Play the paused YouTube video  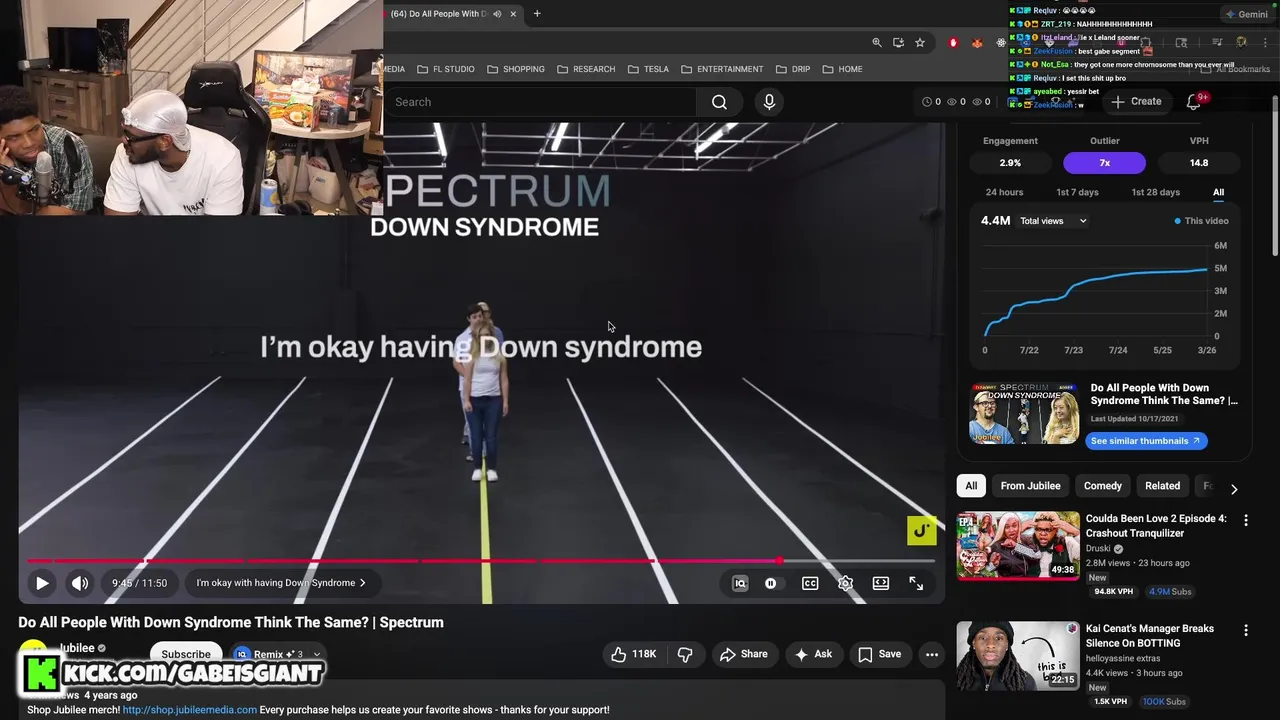tap(42, 583)
